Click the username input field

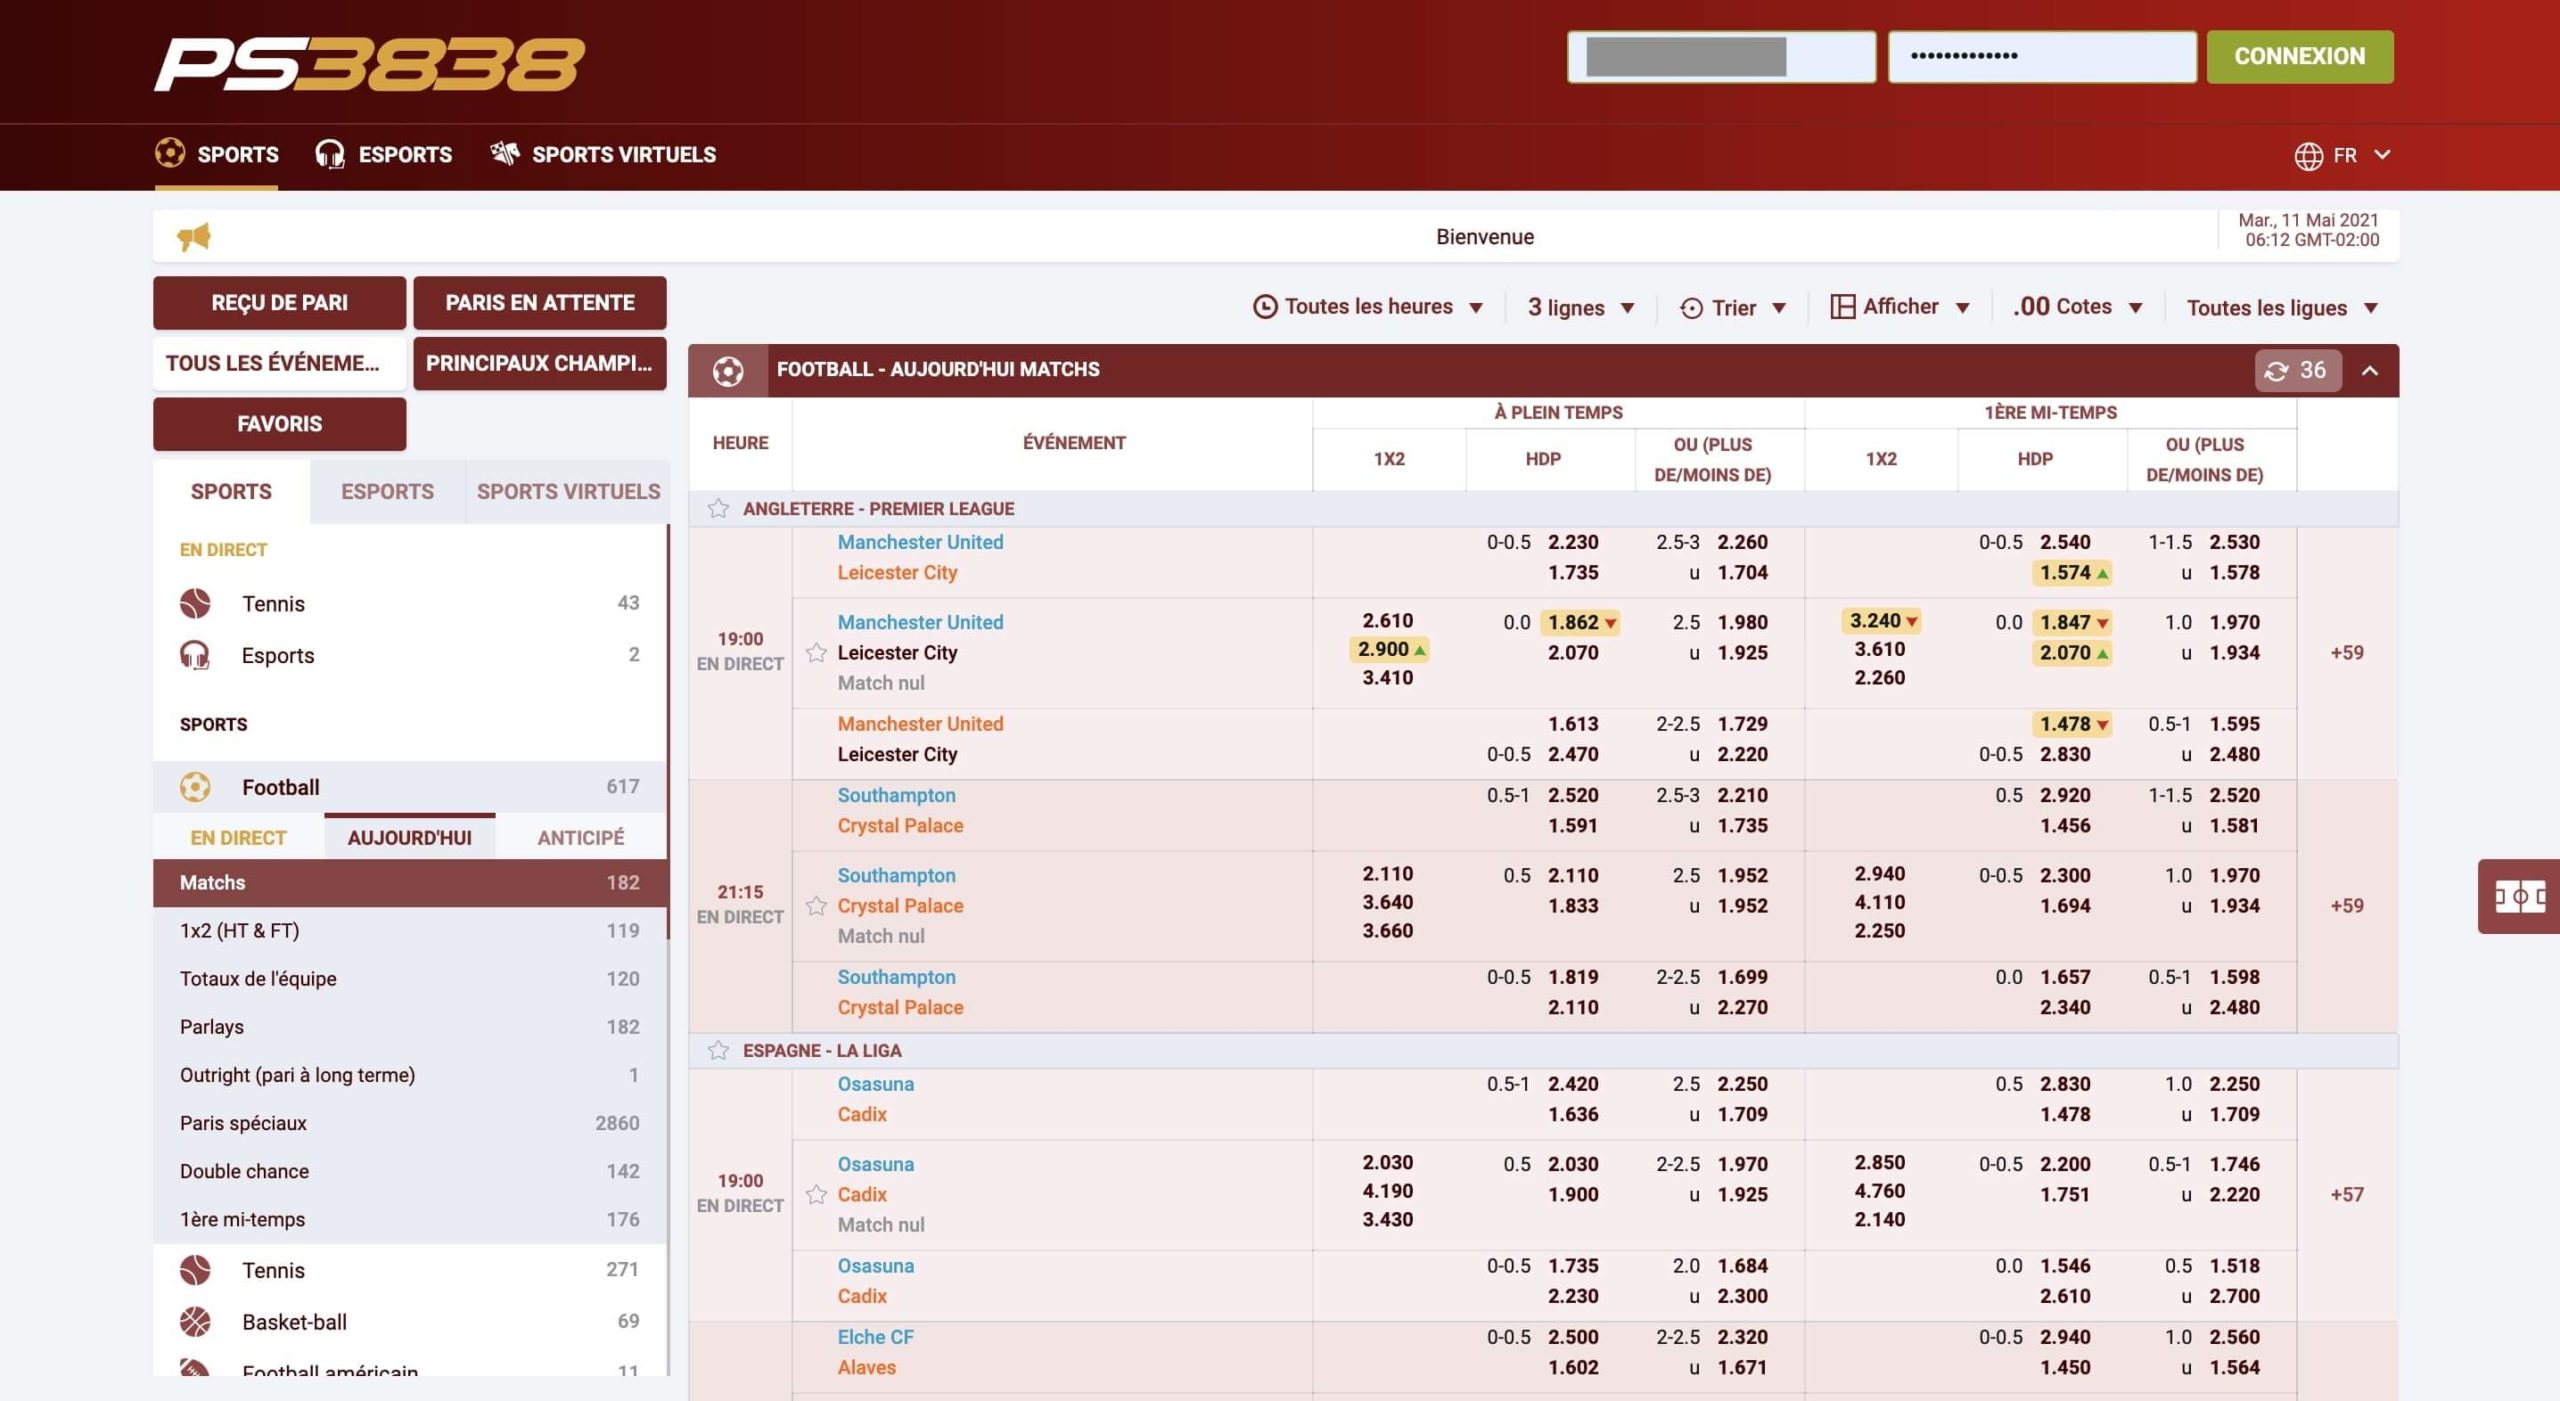pos(1721,56)
